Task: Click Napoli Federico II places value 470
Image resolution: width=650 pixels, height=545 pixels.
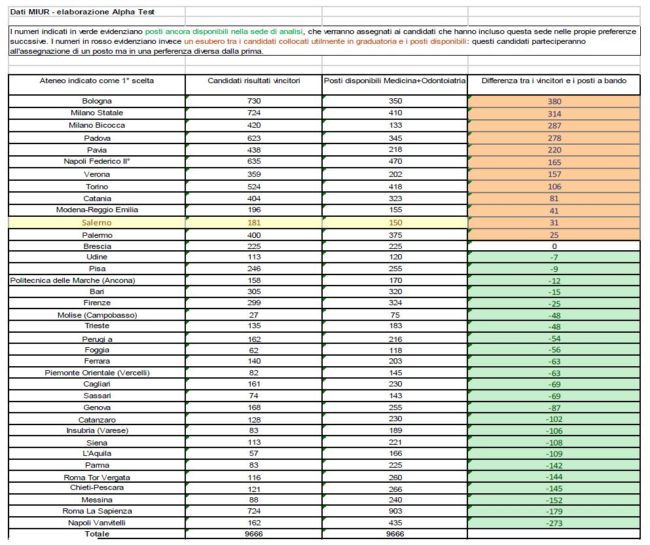Action: point(395,161)
